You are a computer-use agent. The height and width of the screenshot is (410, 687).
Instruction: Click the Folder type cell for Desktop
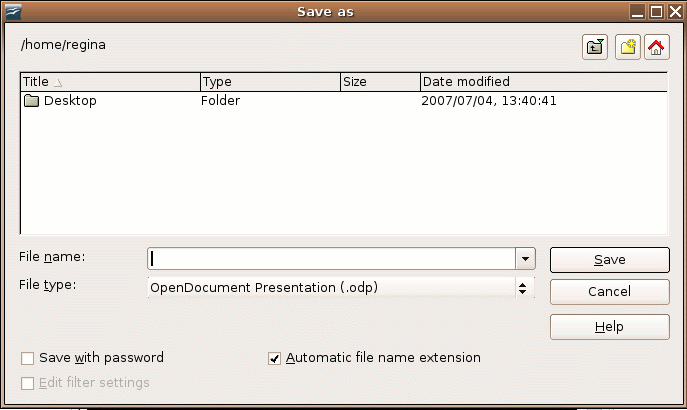pyautogui.click(x=220, y=101)
